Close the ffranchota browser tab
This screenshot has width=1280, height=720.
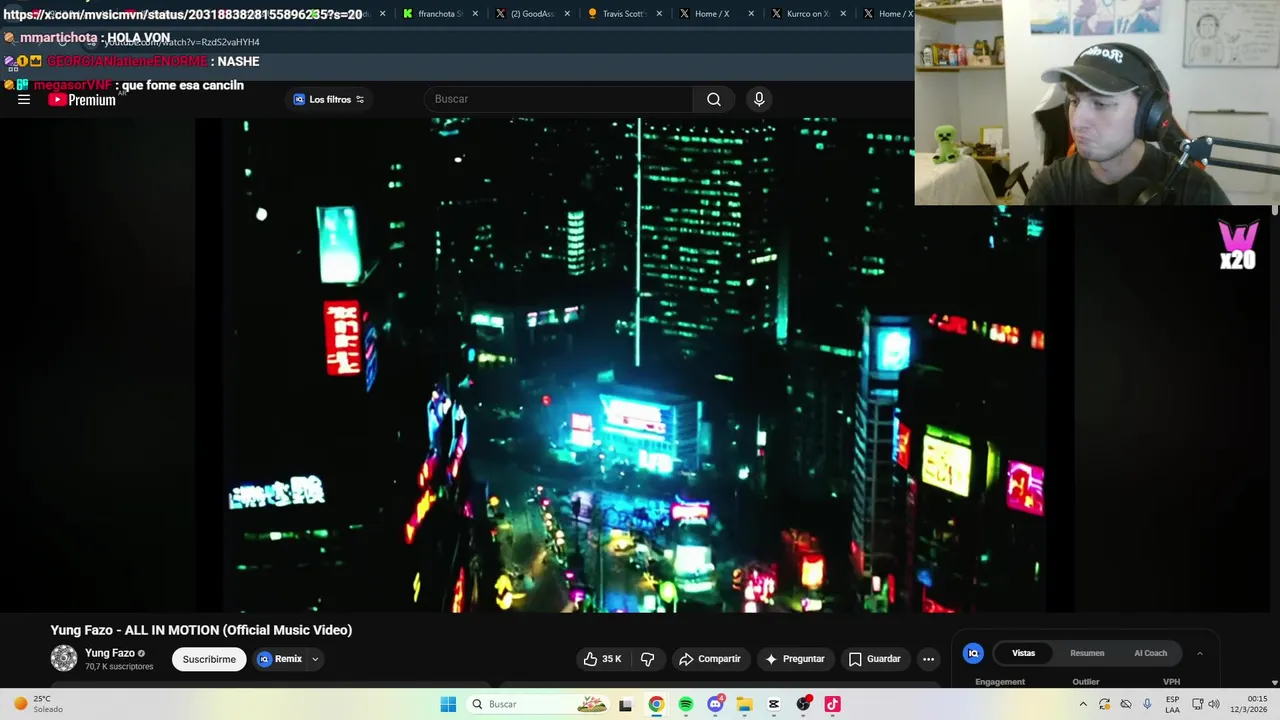click(x=475, y=14)
